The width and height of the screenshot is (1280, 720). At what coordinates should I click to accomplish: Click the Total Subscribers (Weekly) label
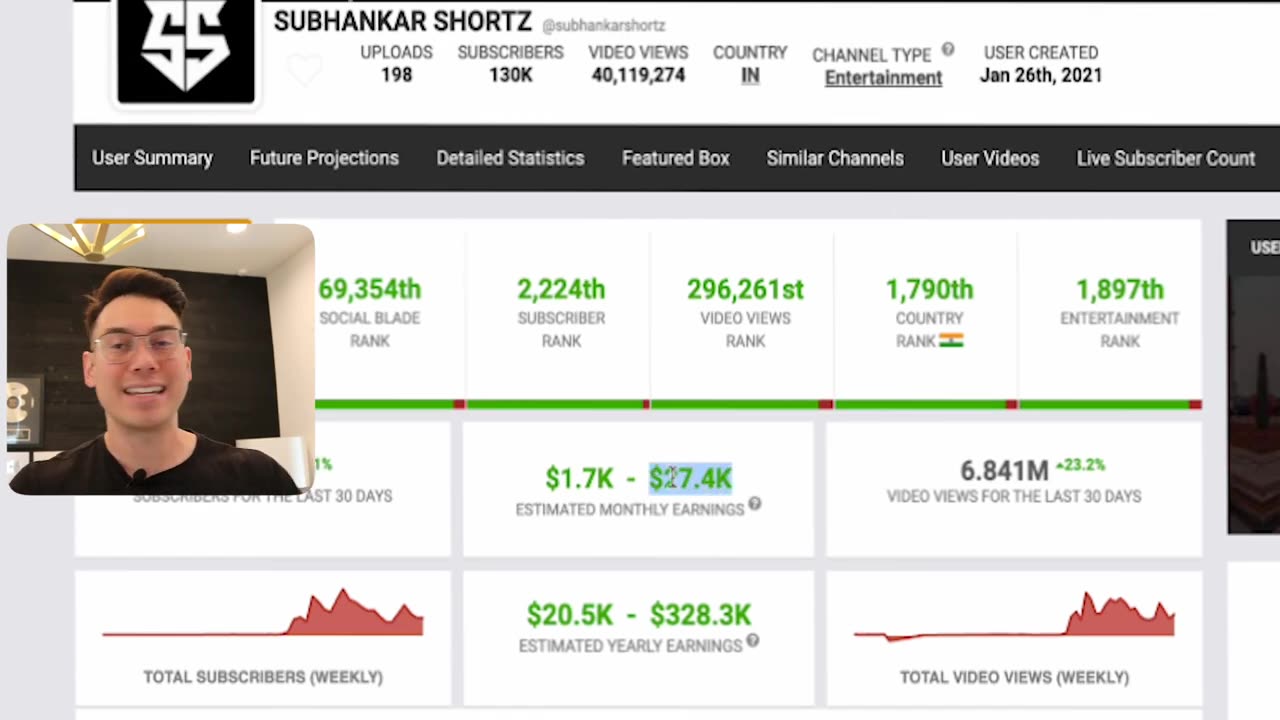point(263,677)
